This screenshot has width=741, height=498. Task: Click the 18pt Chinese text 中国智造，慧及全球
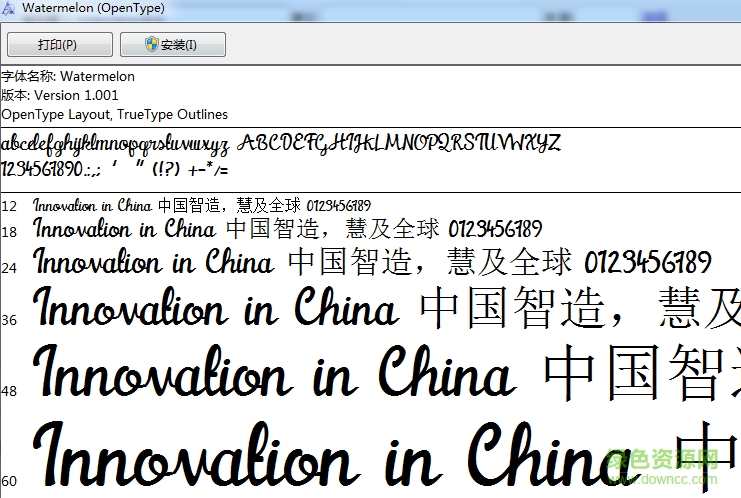click(x=333, y=228)
